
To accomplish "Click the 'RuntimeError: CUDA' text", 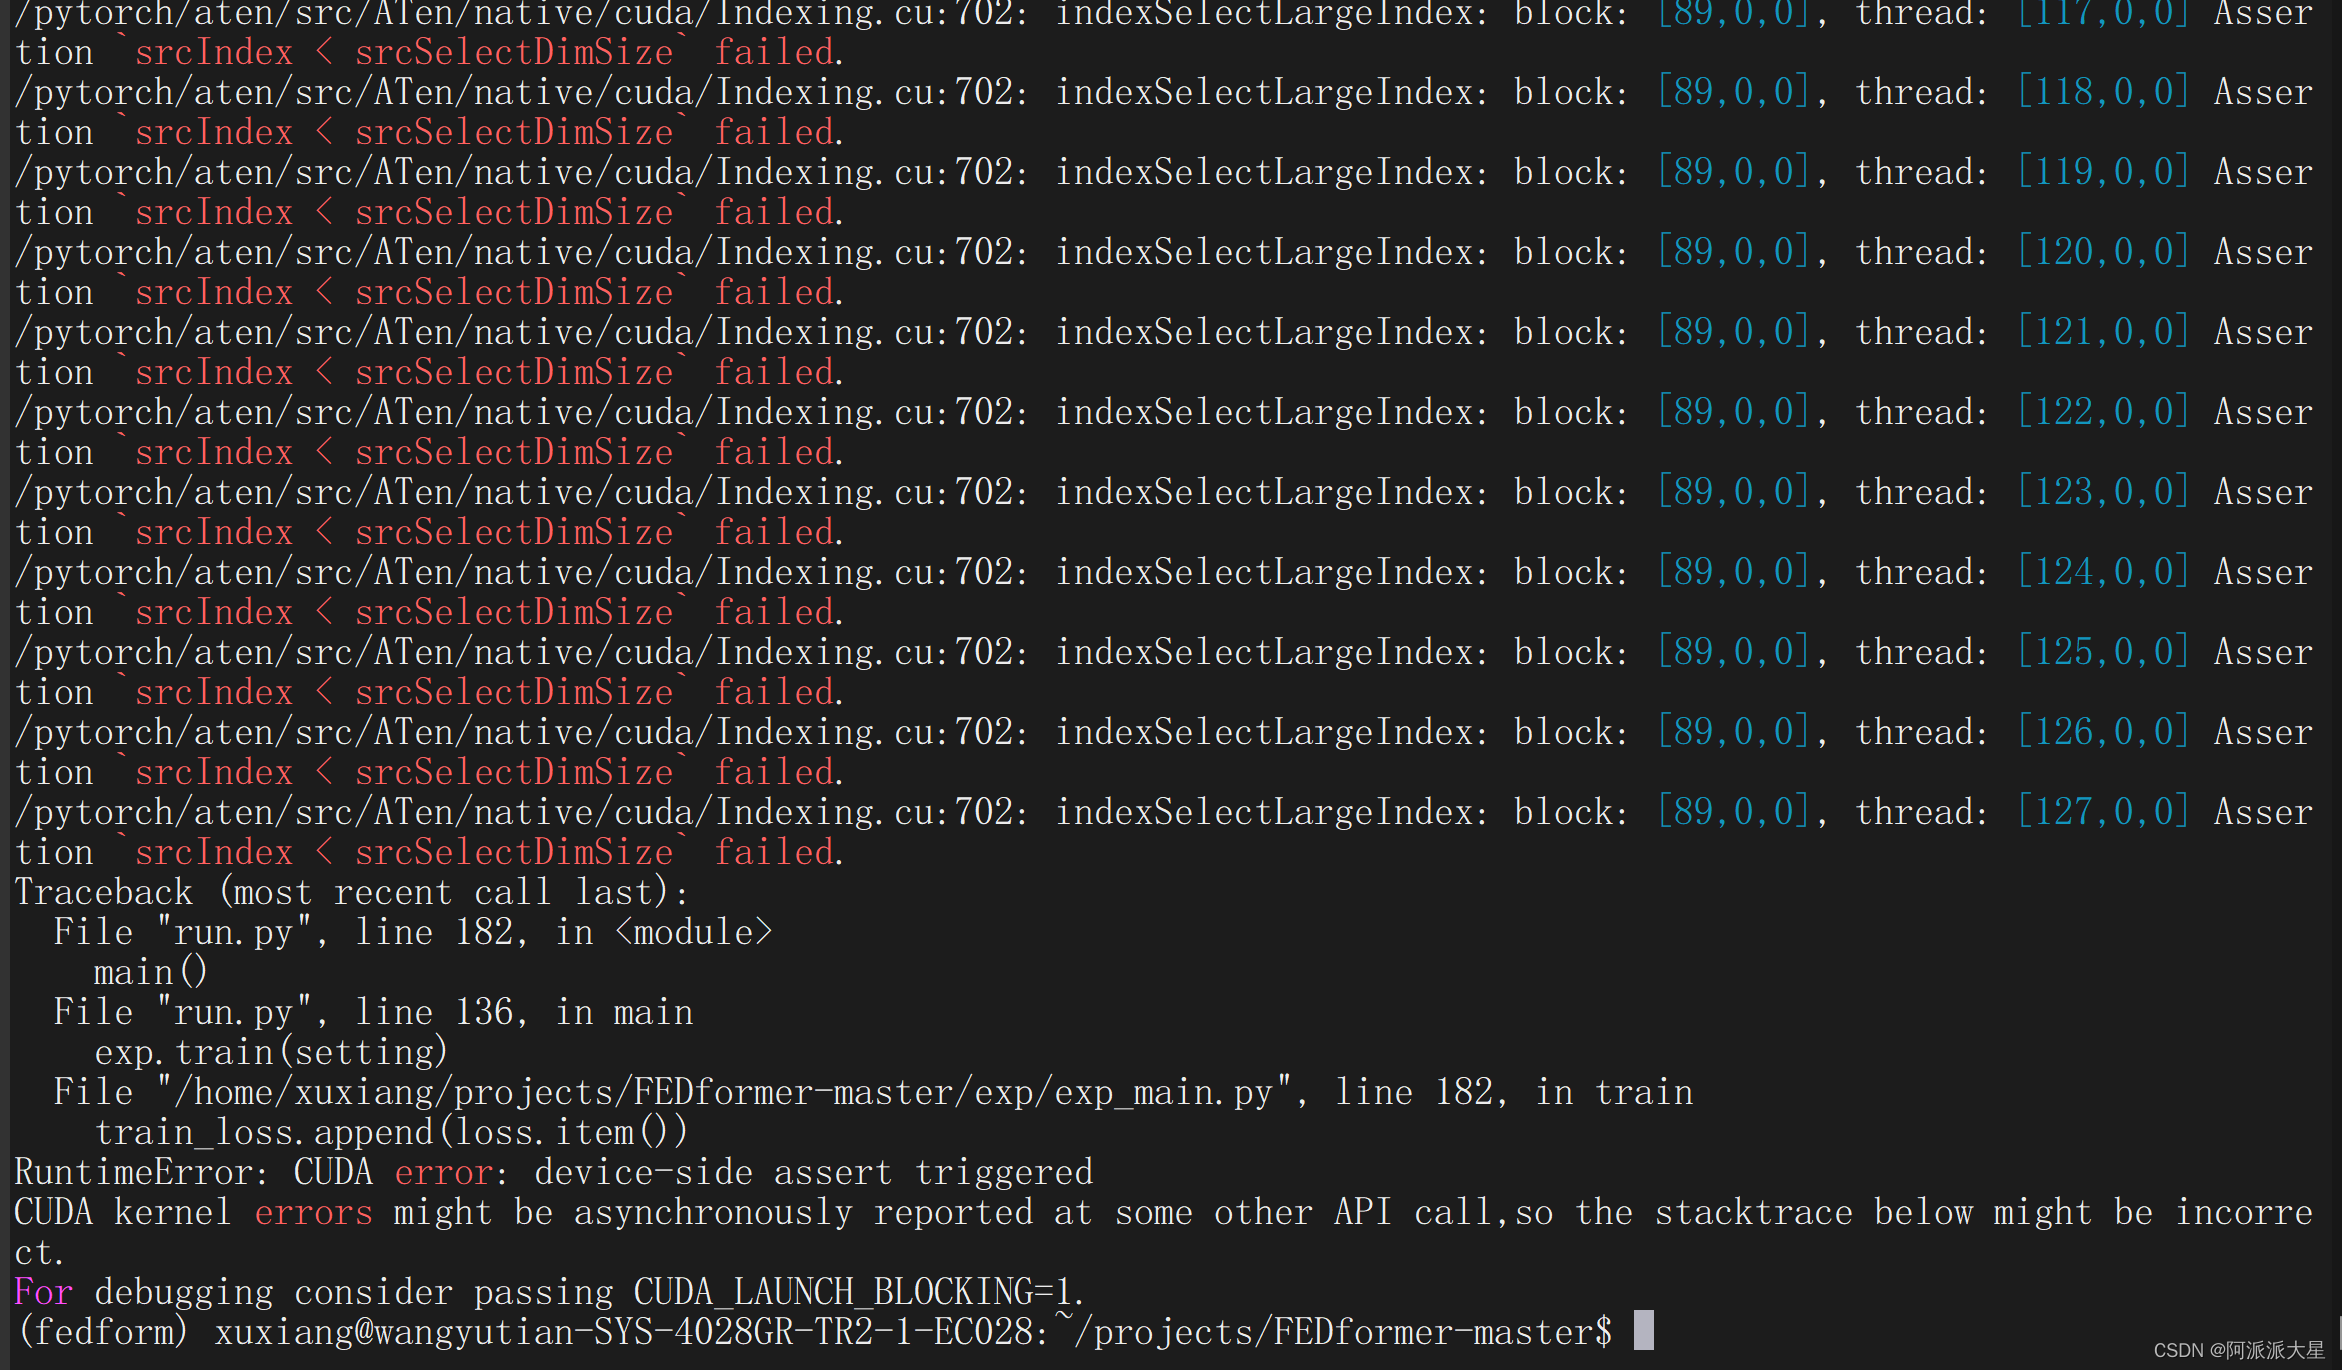I will point(192,1172).
